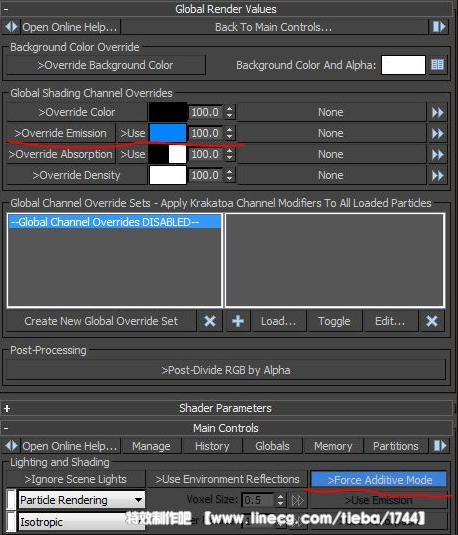Click Override Emission value spinner arrows
458x535 pixels.
229,133
